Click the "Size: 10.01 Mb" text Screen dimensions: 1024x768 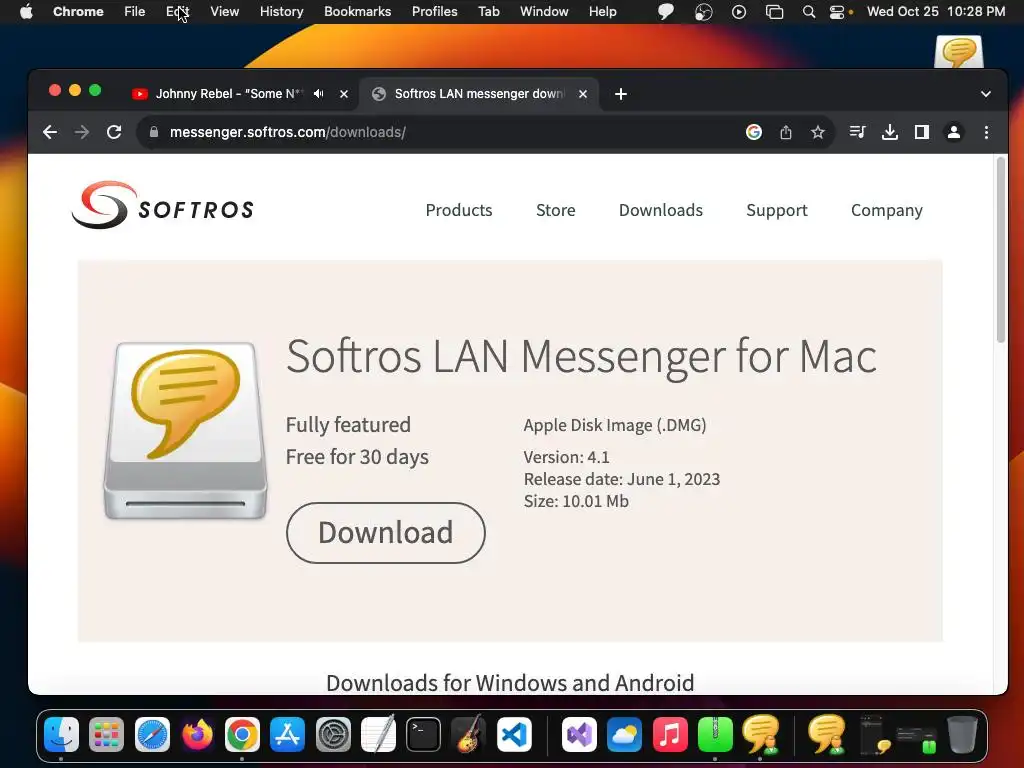(576, 502)
